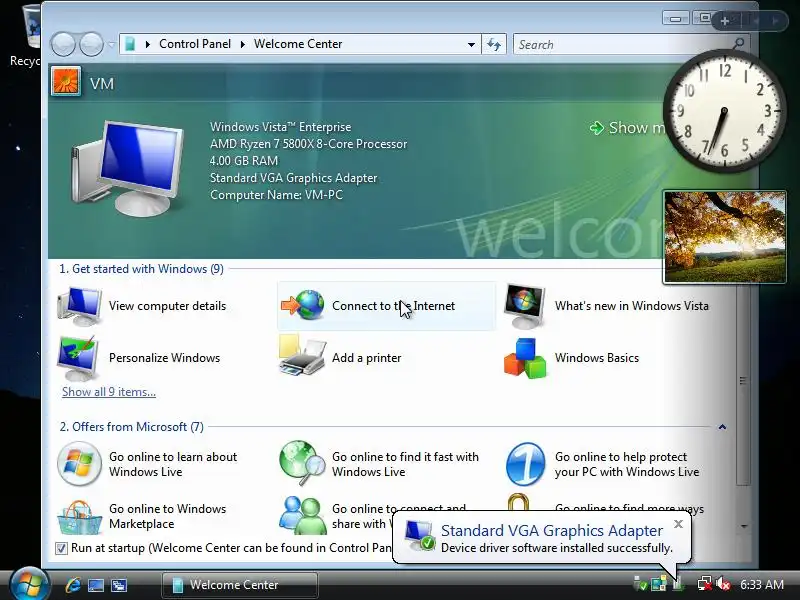Click Welcome Center taskbar button
Screen dimensions: 800x600
240,585
